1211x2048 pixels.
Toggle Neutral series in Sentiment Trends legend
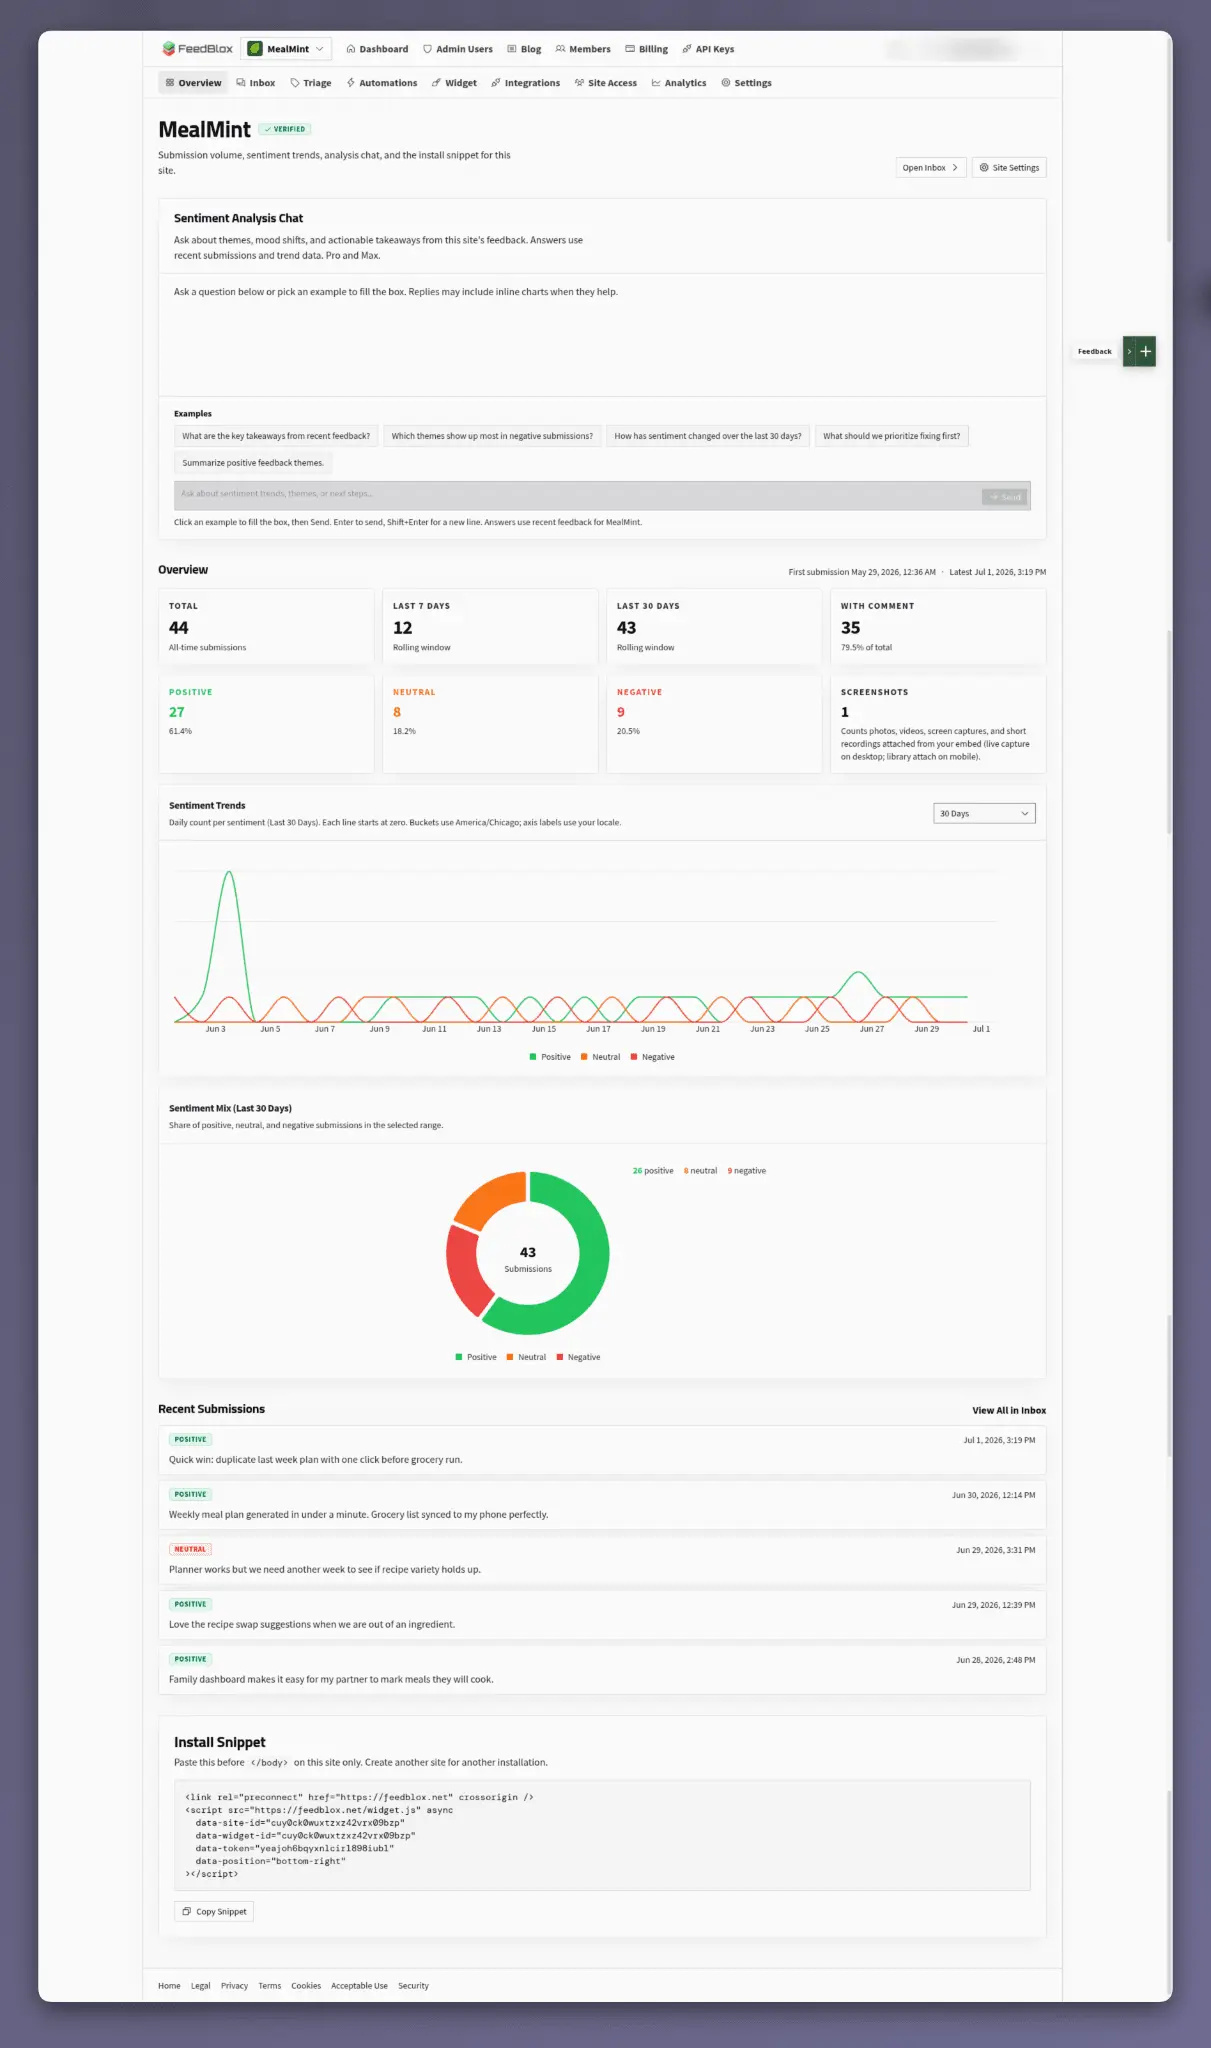point(600,1057)
